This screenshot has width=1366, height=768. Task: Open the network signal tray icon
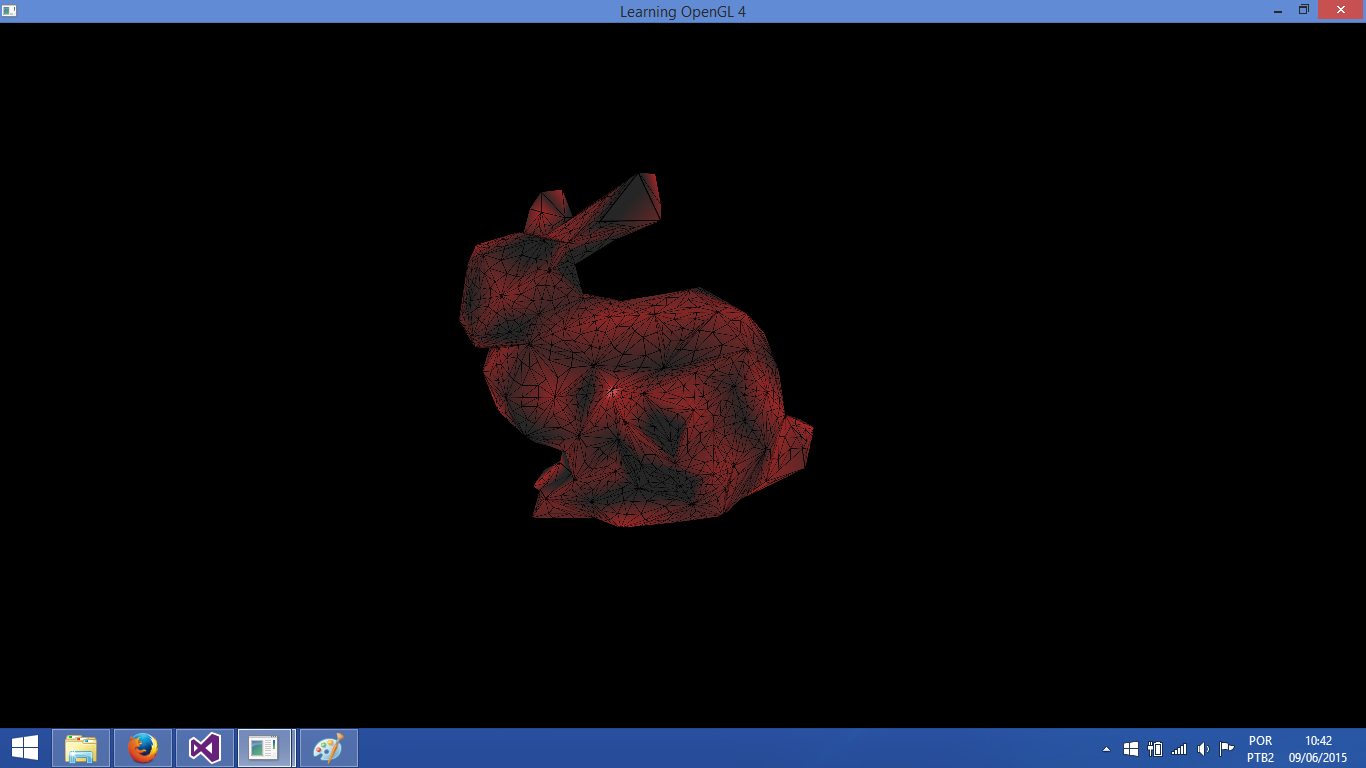pyautogui.click(x=1179, y=749)
